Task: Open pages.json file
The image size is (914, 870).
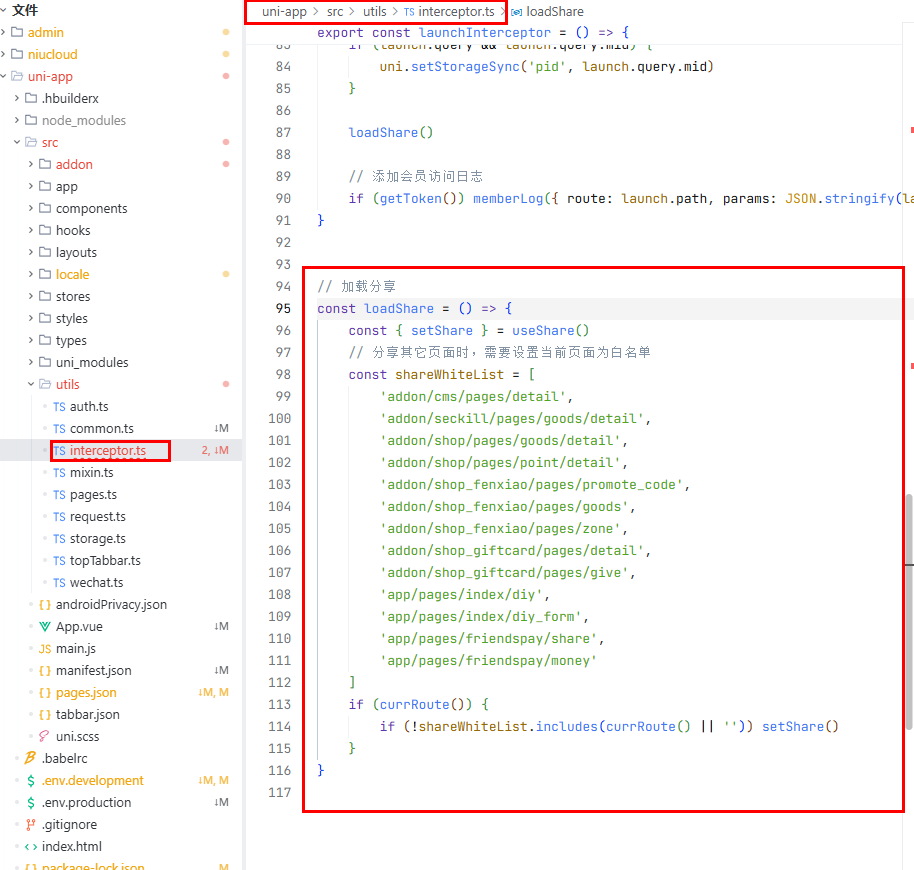Action: 86,693
